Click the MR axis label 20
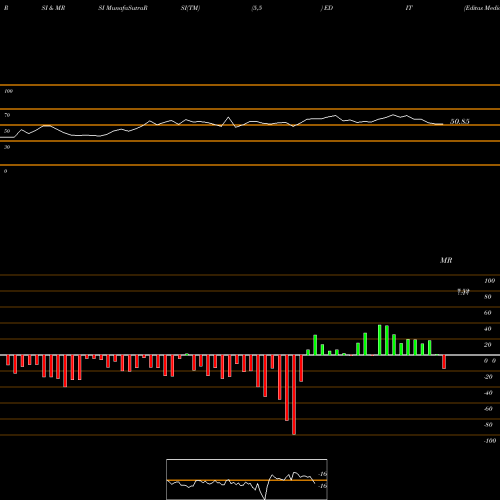Screen dimensions: 500x500 click(488, 345)
